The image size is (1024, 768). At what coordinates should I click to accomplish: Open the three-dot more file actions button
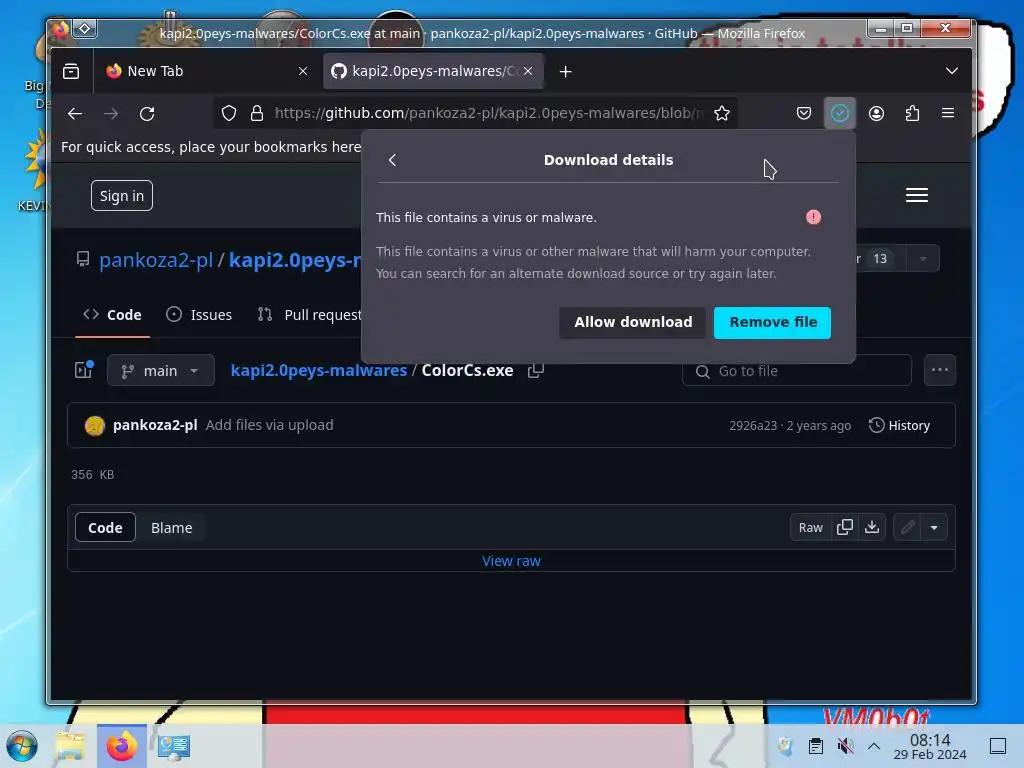940,370
